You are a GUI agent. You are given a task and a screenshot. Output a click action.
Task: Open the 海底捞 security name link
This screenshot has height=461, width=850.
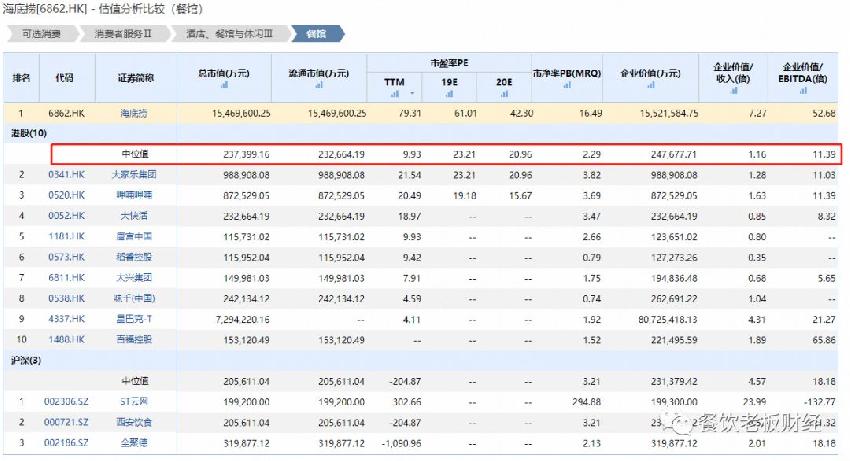(134, 113)
